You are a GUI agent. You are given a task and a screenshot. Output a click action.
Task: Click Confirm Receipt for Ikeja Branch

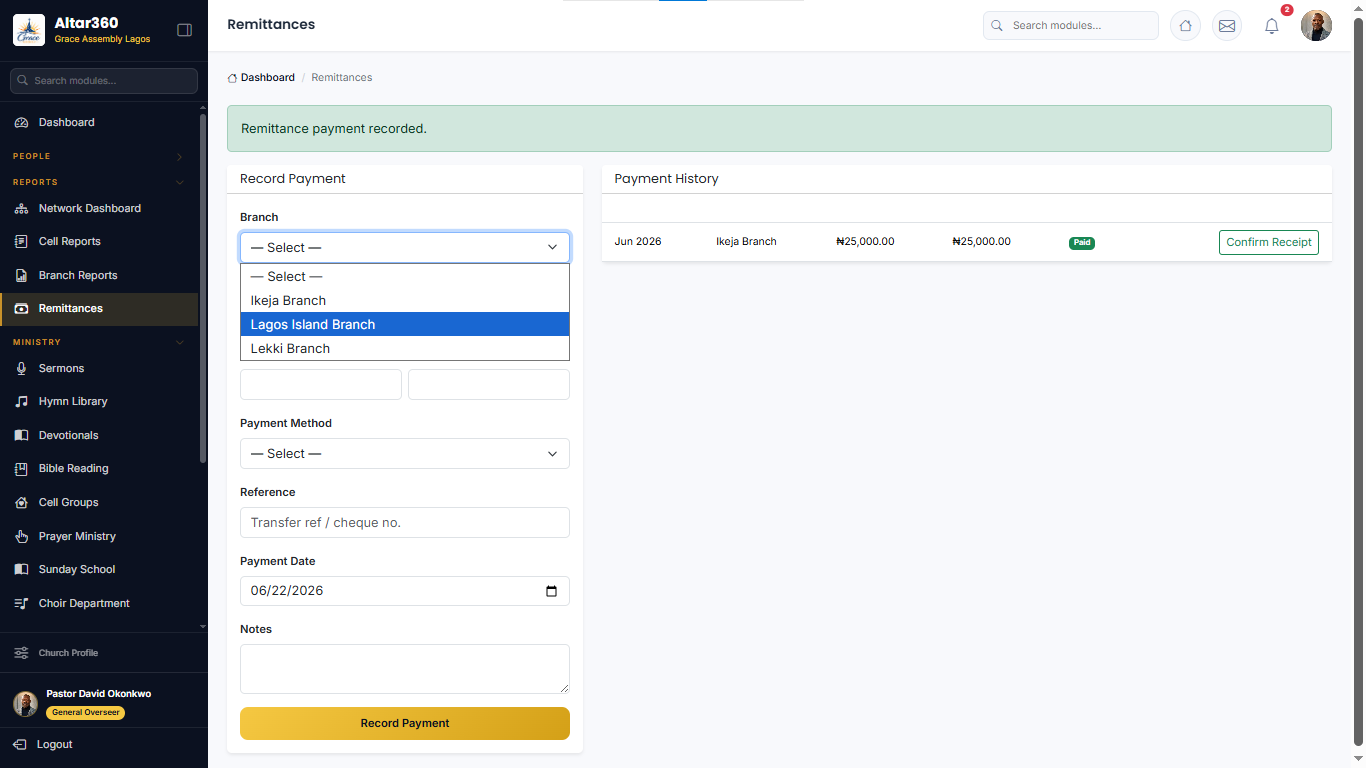pyautogui.click(x=1269, y=242)
